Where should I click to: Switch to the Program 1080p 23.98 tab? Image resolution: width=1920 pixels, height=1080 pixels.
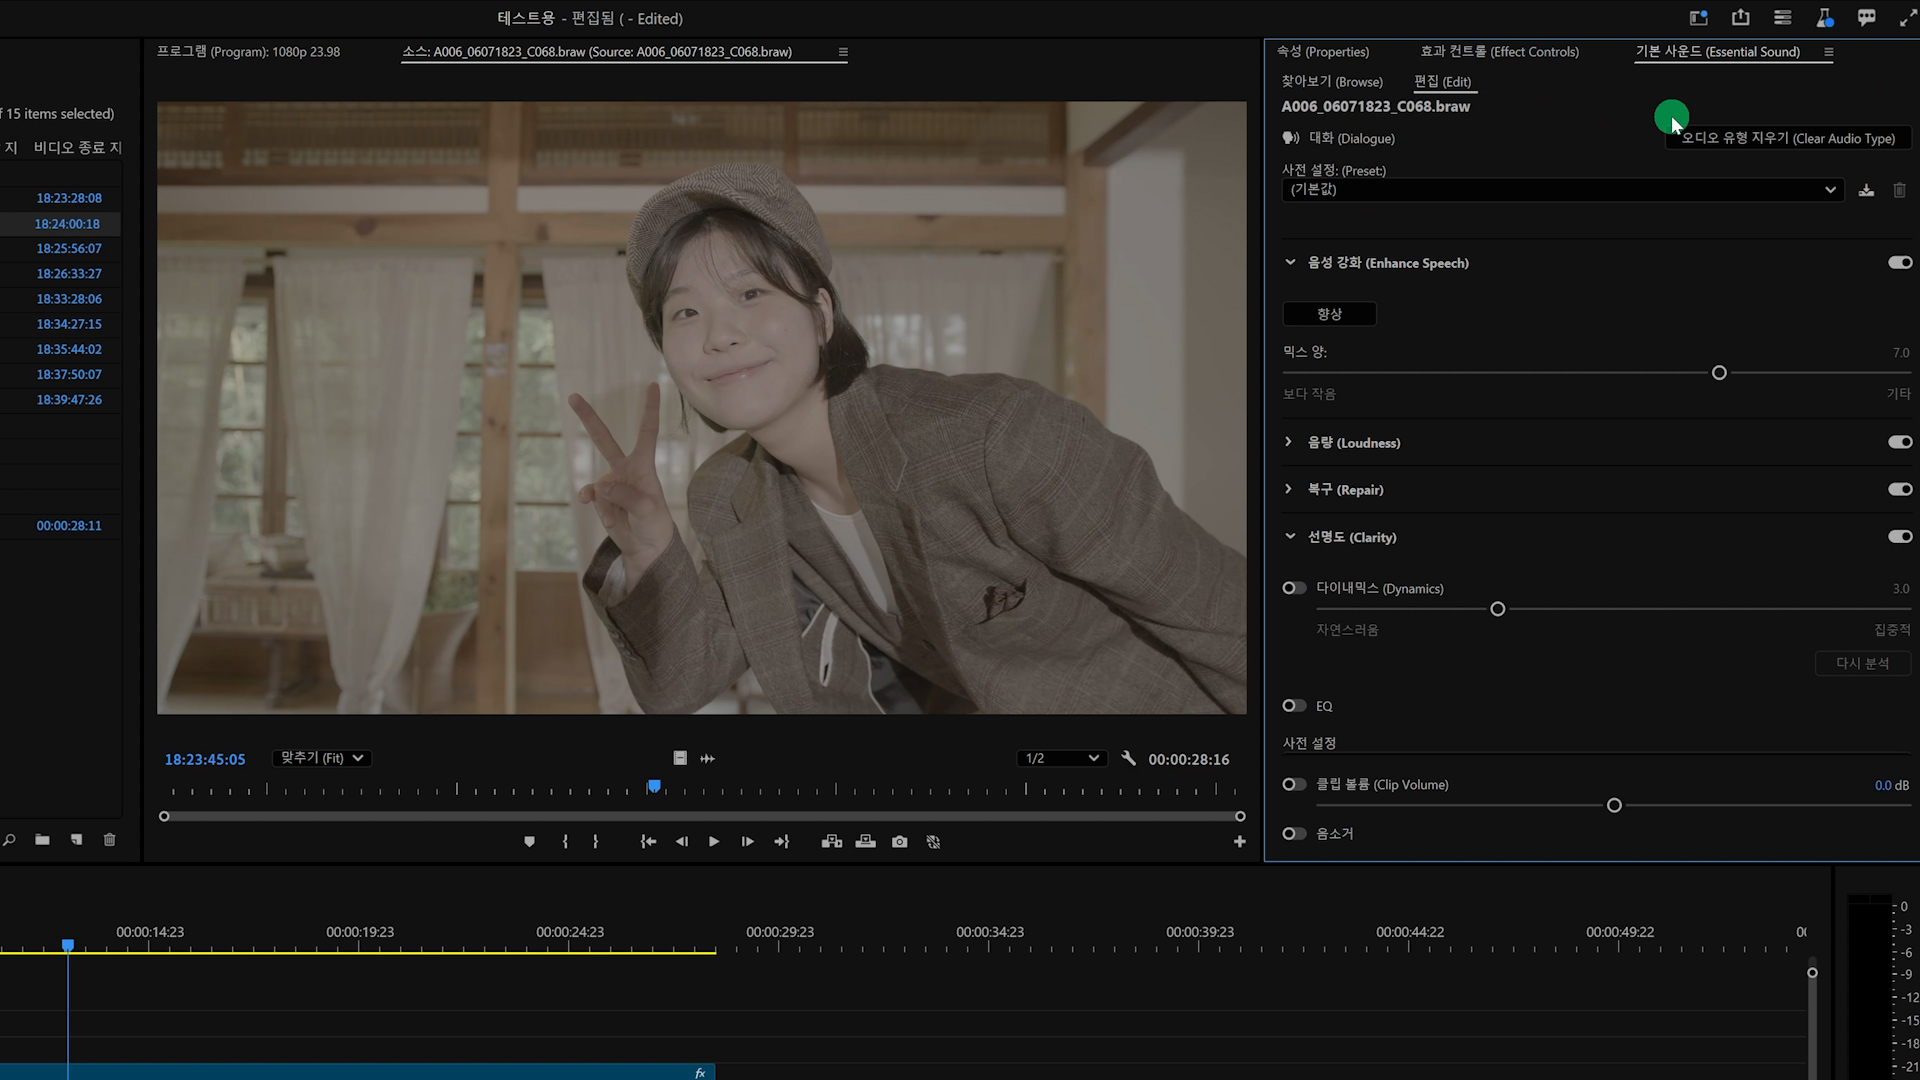(248, 52)
